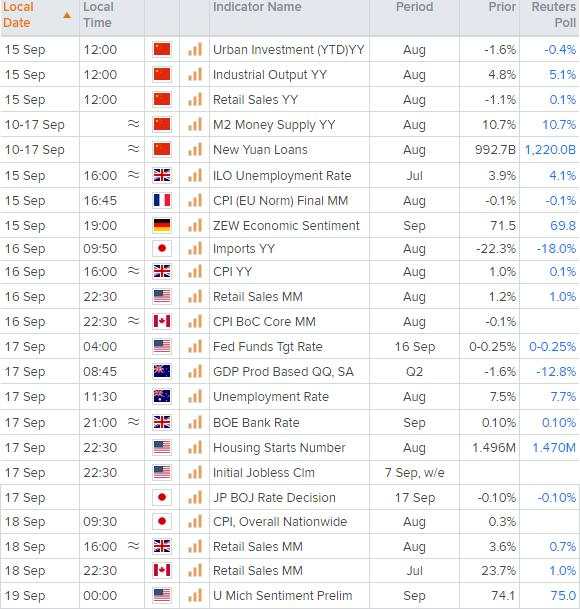Viewport: 580px width, 609px height.
Task: Sort by Local Date column arrow
Action: coord(67,15)
